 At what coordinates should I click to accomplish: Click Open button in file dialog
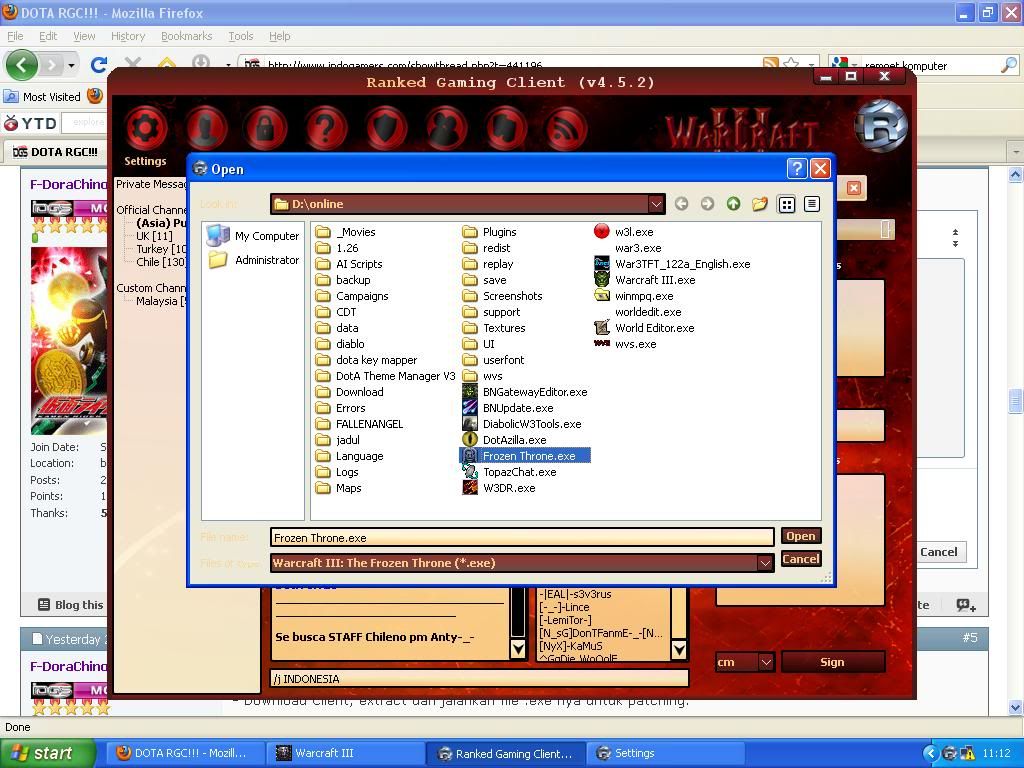point(801,536)
